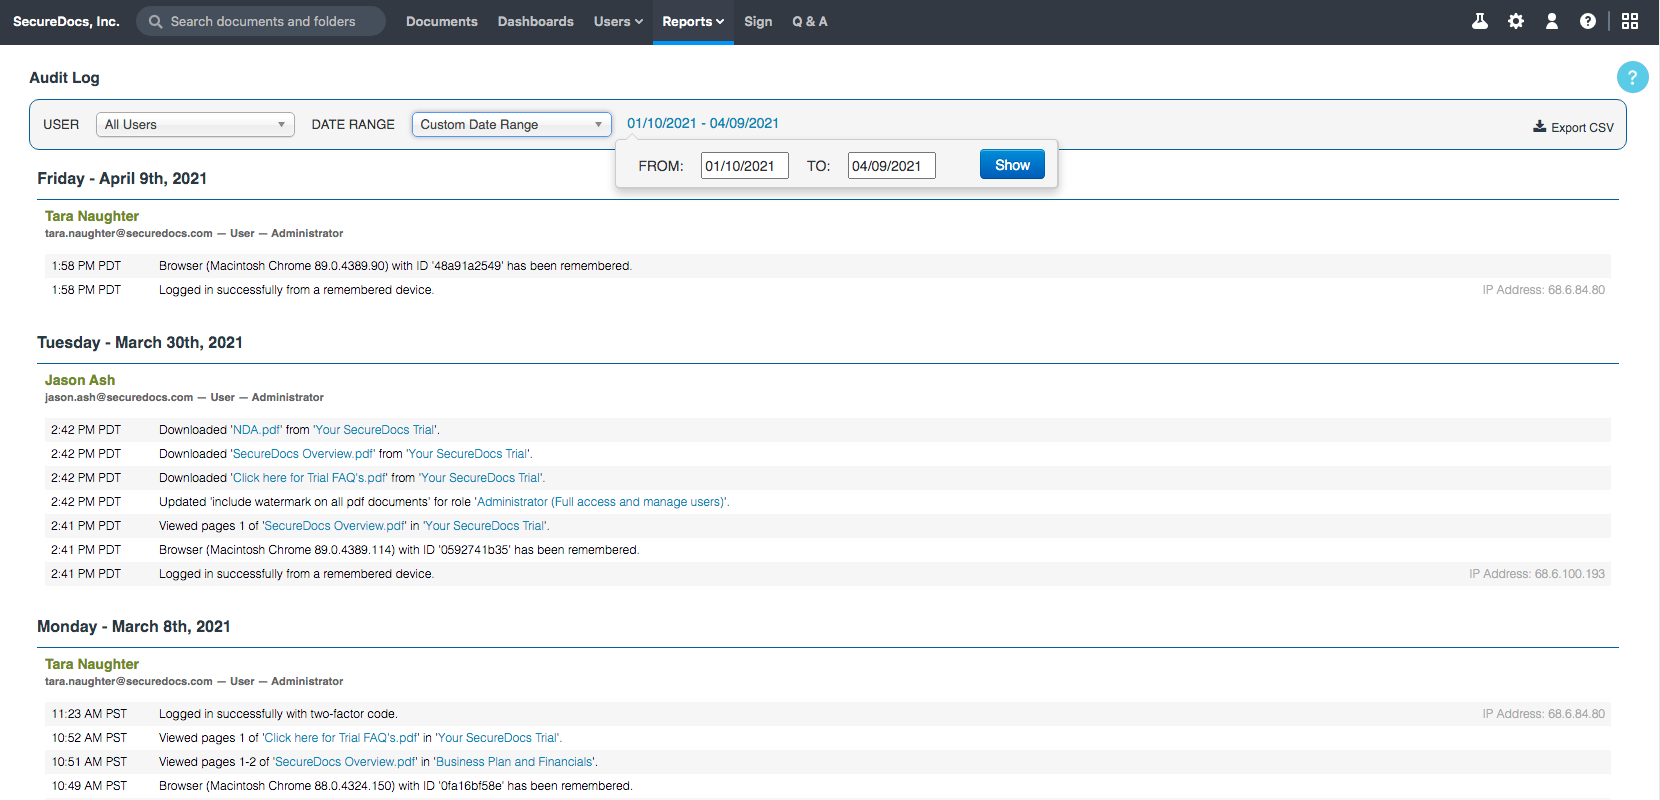Open the Documents tab
The width and height of the screenshot is (1660, 800).
pyautogui.click(x=442, y=21)
